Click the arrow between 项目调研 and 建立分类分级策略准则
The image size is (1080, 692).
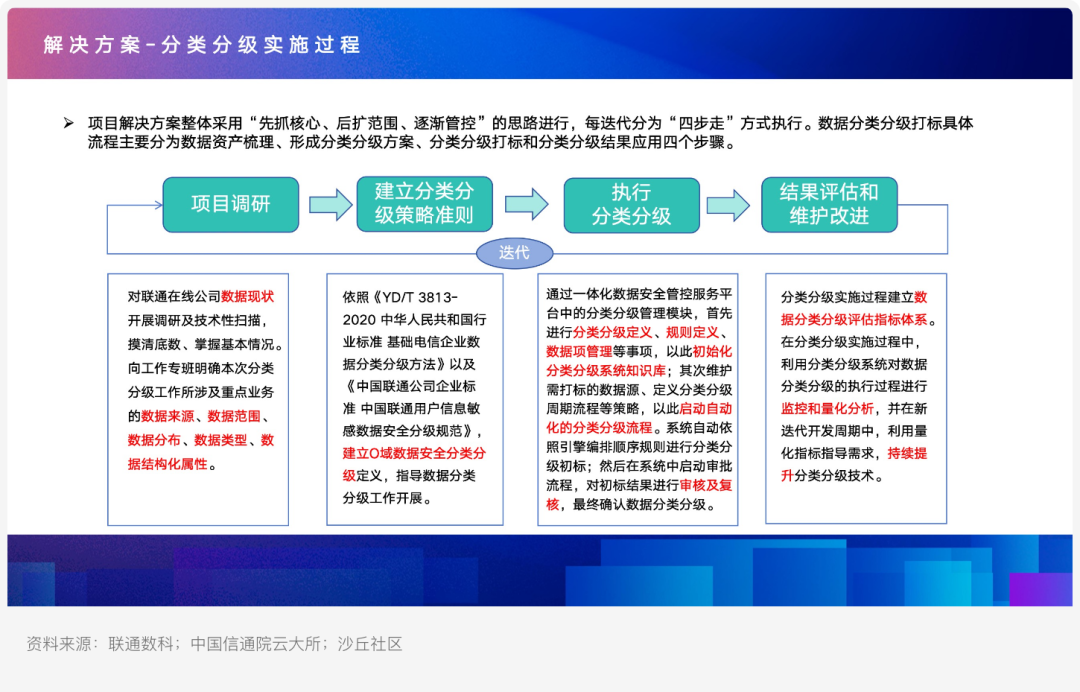click(330, 205)
